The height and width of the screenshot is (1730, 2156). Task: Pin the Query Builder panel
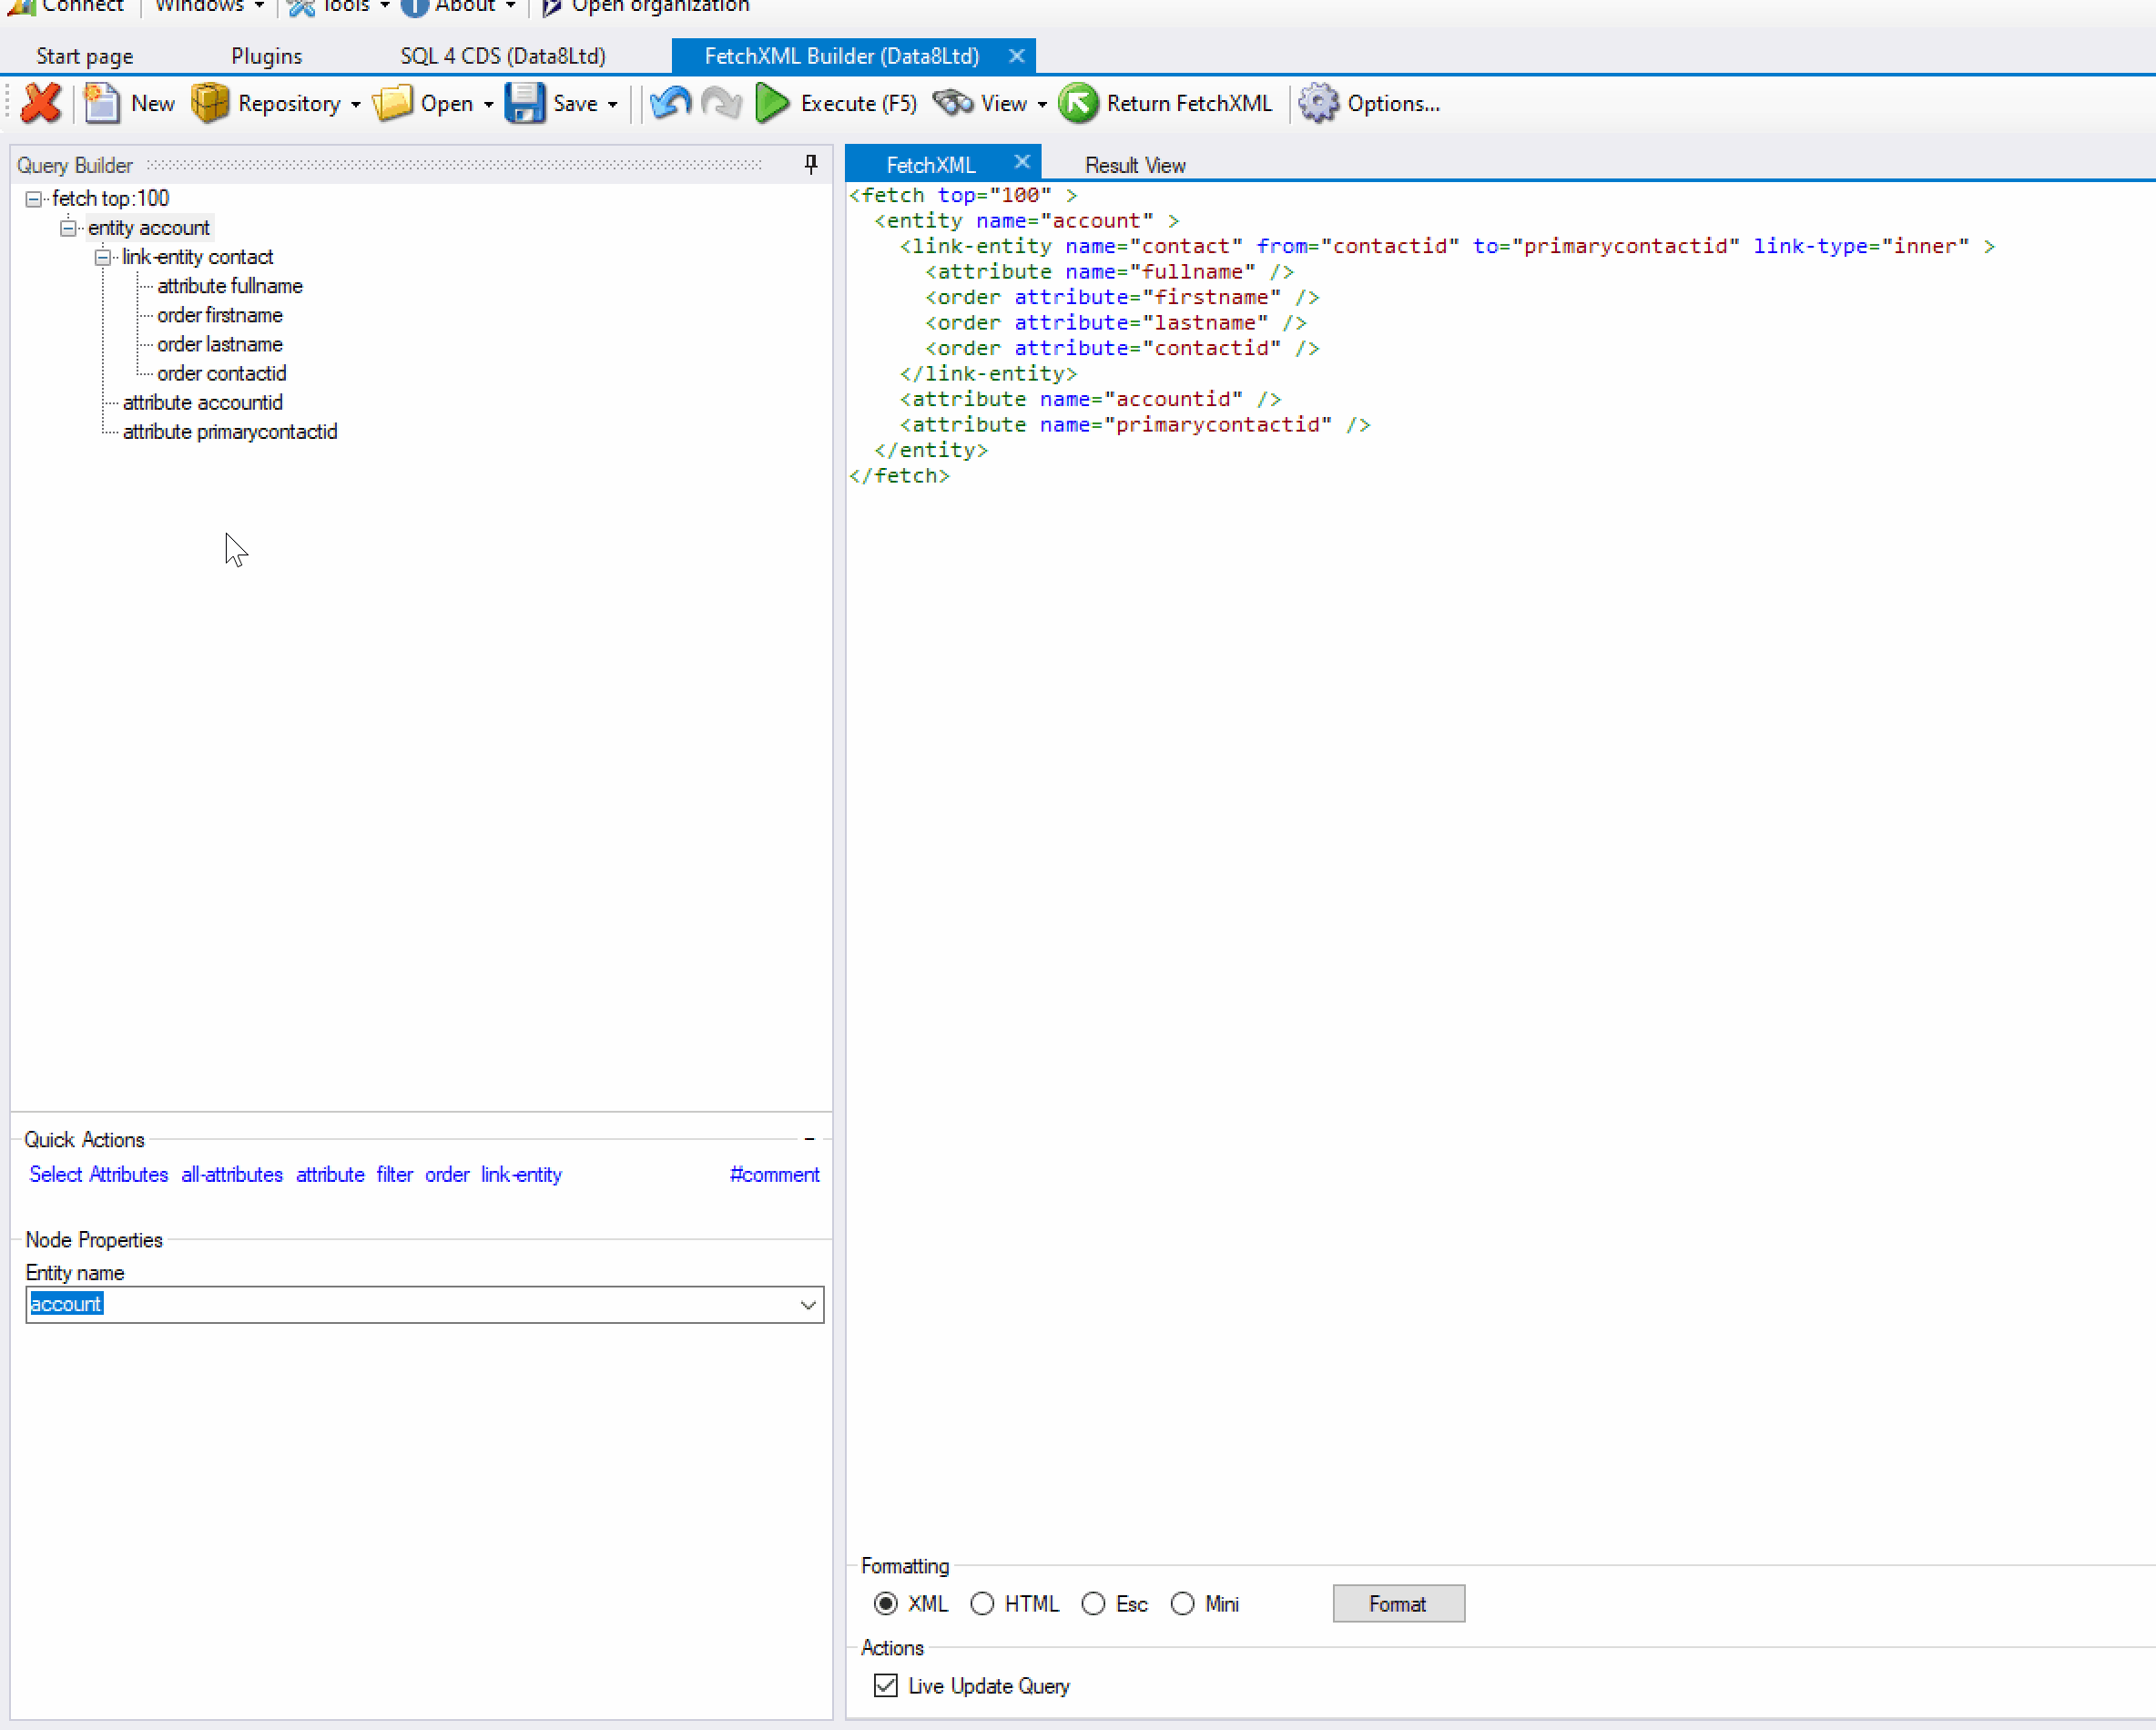pyautogui.click(x=811, y=164)
